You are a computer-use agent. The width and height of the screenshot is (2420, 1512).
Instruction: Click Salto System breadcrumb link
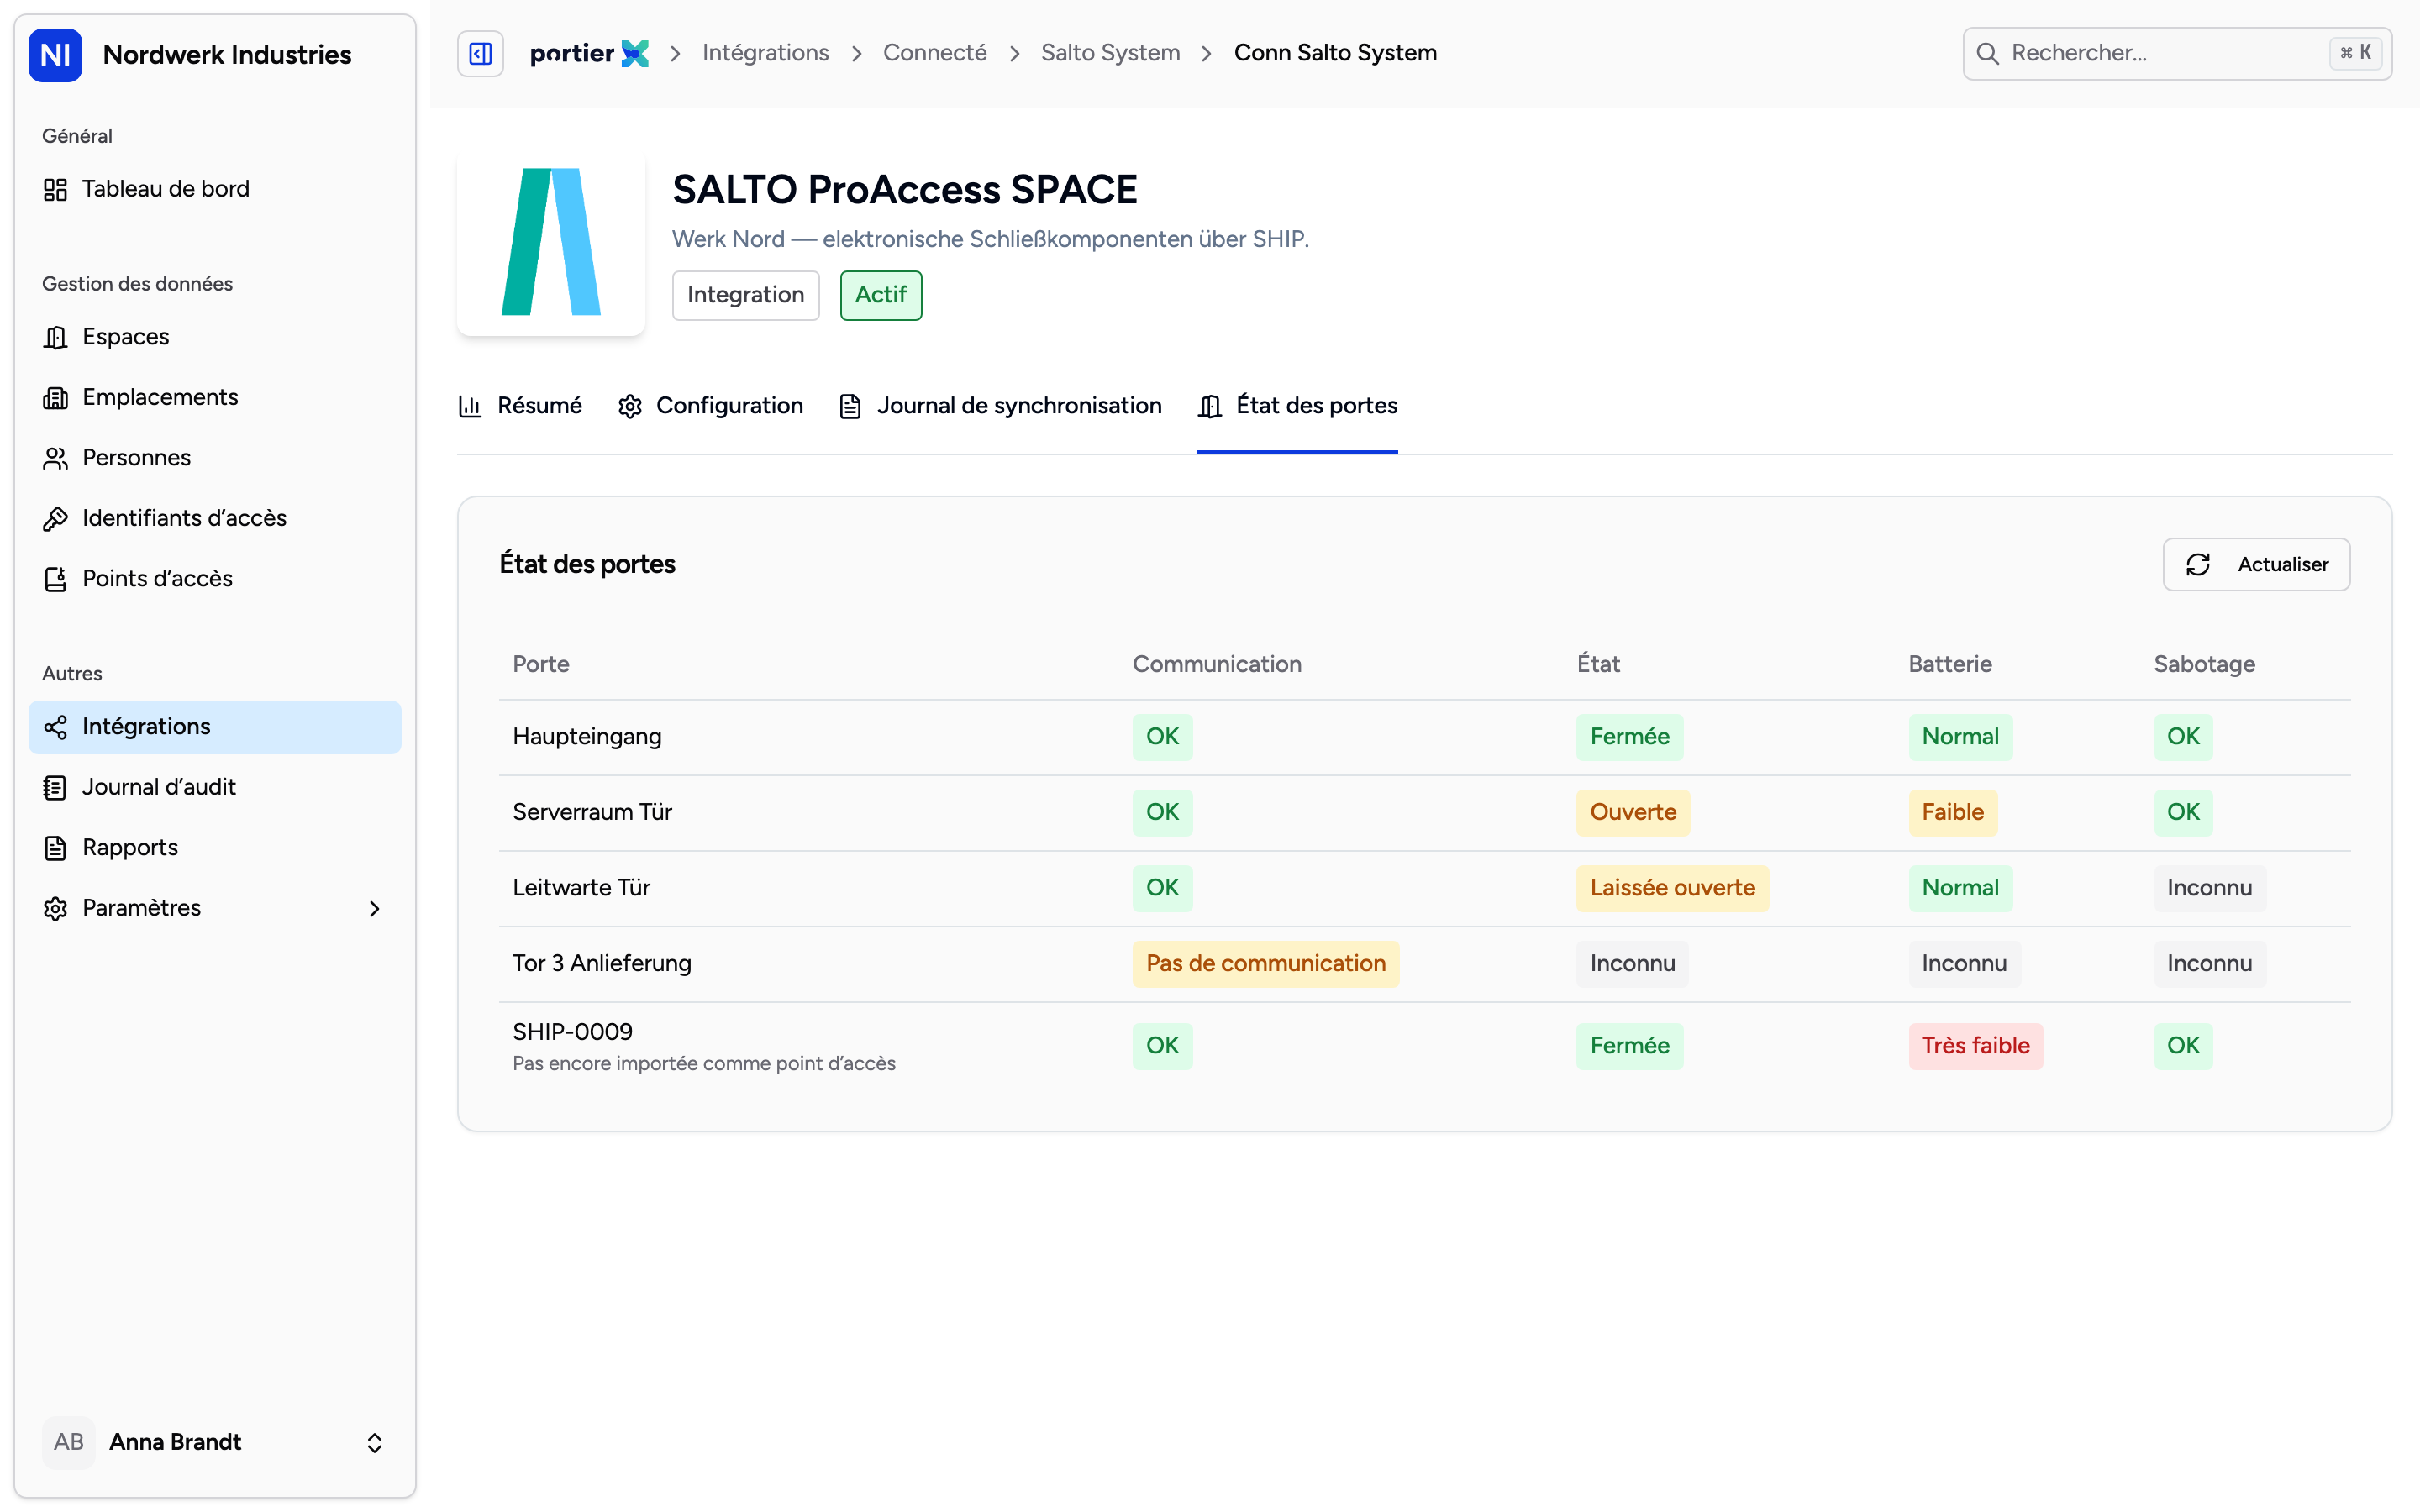1110,53
